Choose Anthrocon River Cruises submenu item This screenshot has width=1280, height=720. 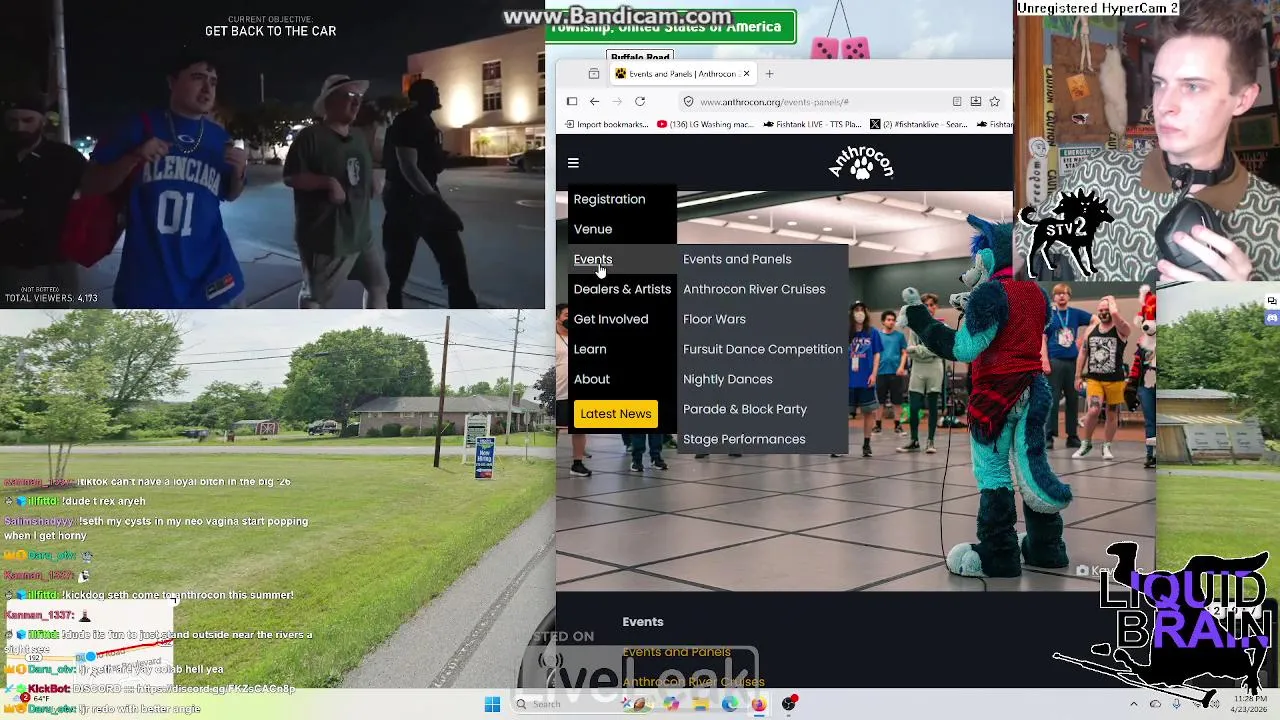click(754, 289)
